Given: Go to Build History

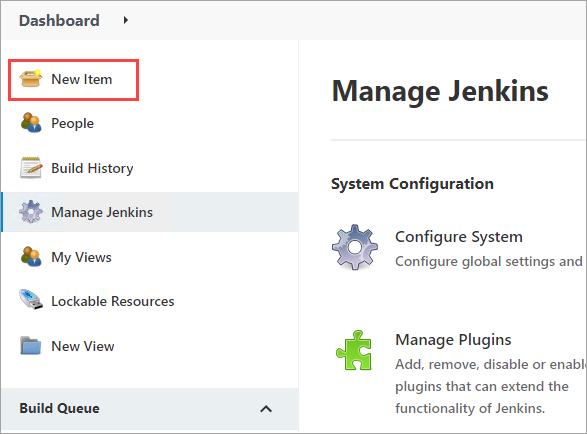Looking at the screenshot, I should (x=92, y=169).
